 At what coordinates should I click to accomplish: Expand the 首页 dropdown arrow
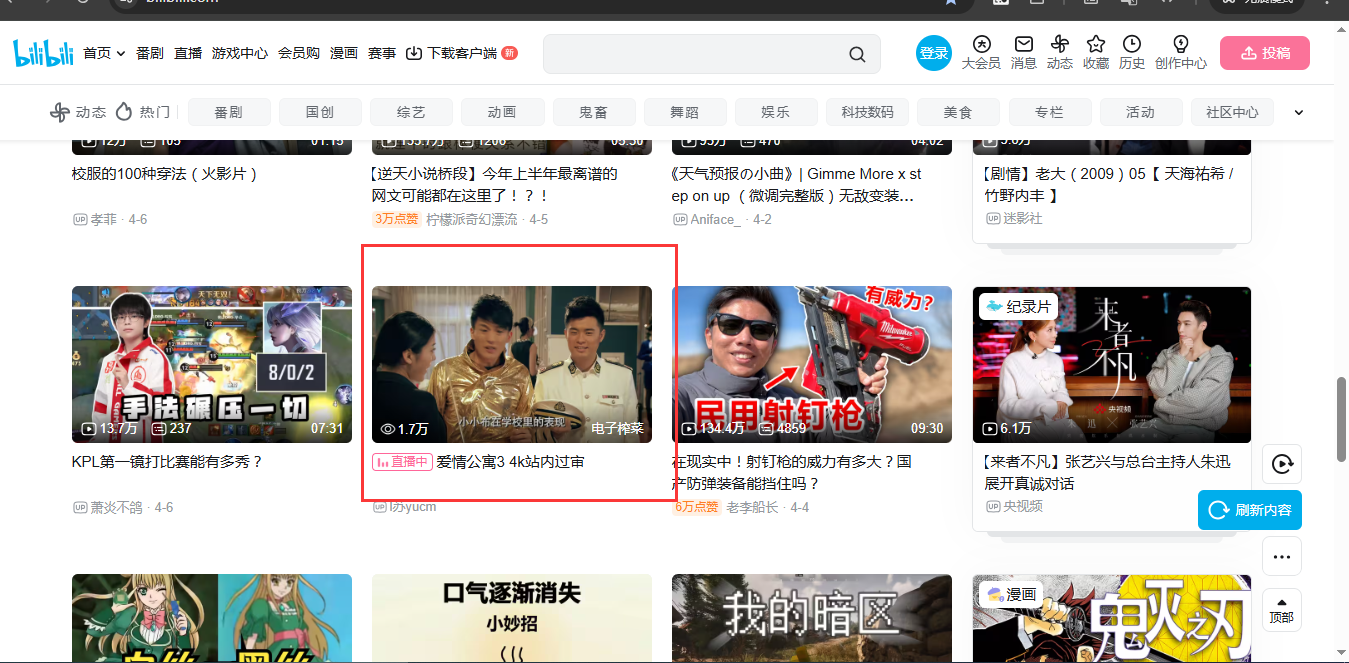[121, 54]
